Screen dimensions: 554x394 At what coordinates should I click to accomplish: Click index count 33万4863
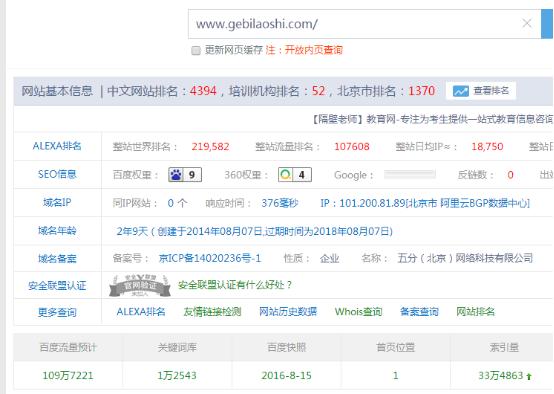pos(501,375)
